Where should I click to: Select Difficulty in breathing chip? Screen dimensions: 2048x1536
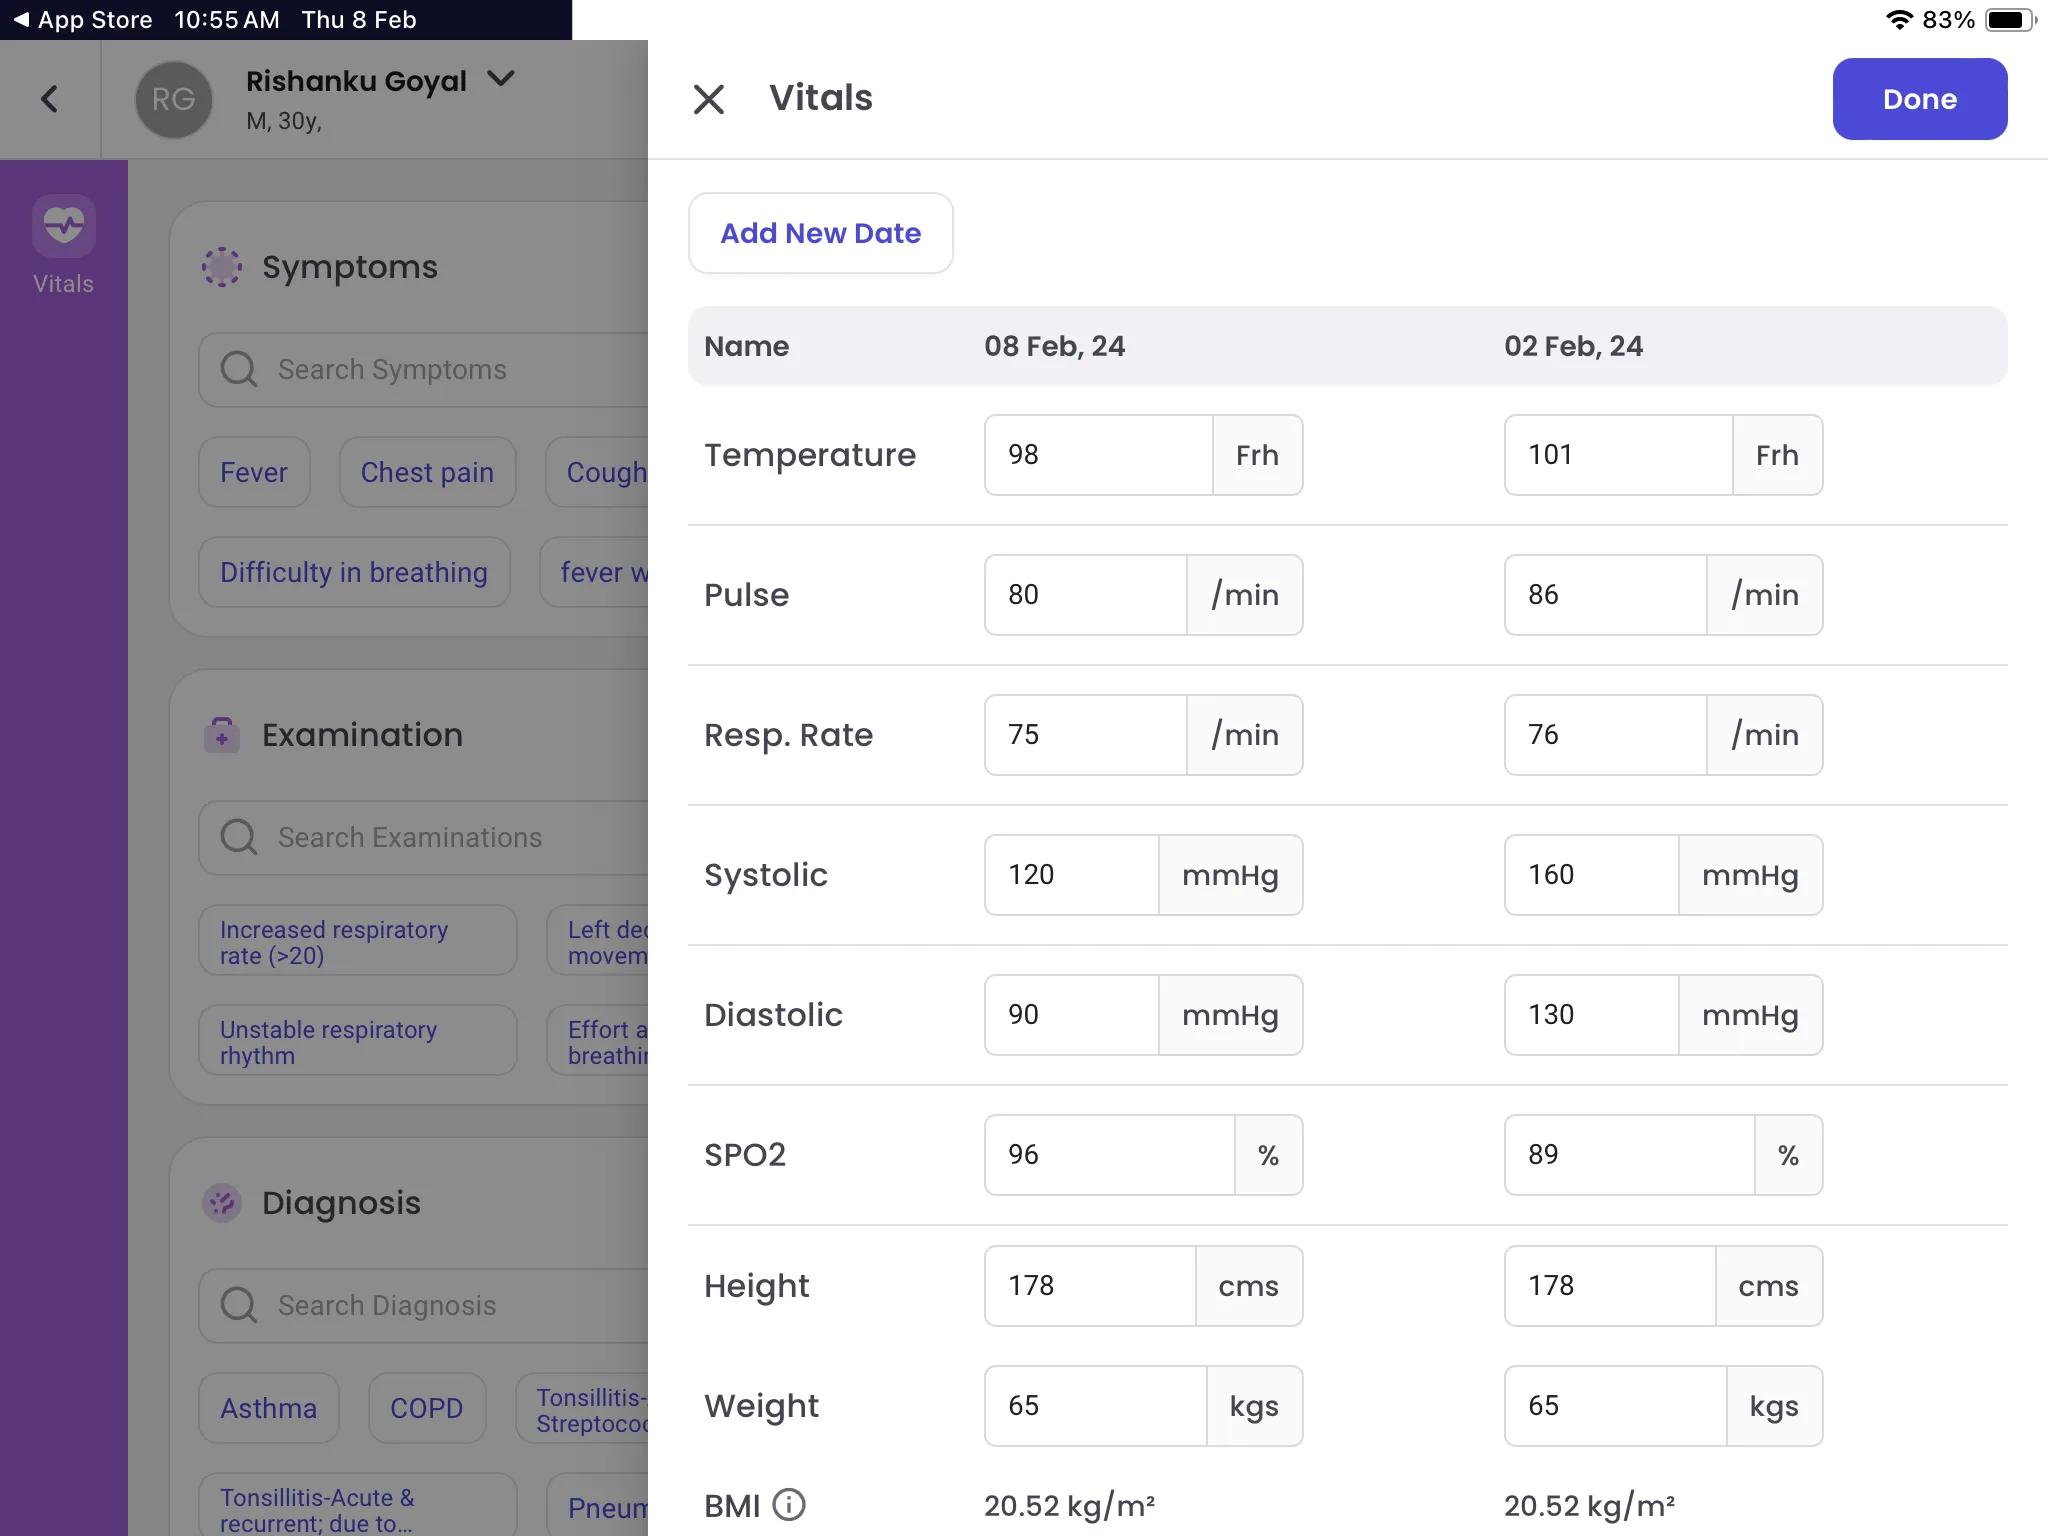[x=354, y=572]
